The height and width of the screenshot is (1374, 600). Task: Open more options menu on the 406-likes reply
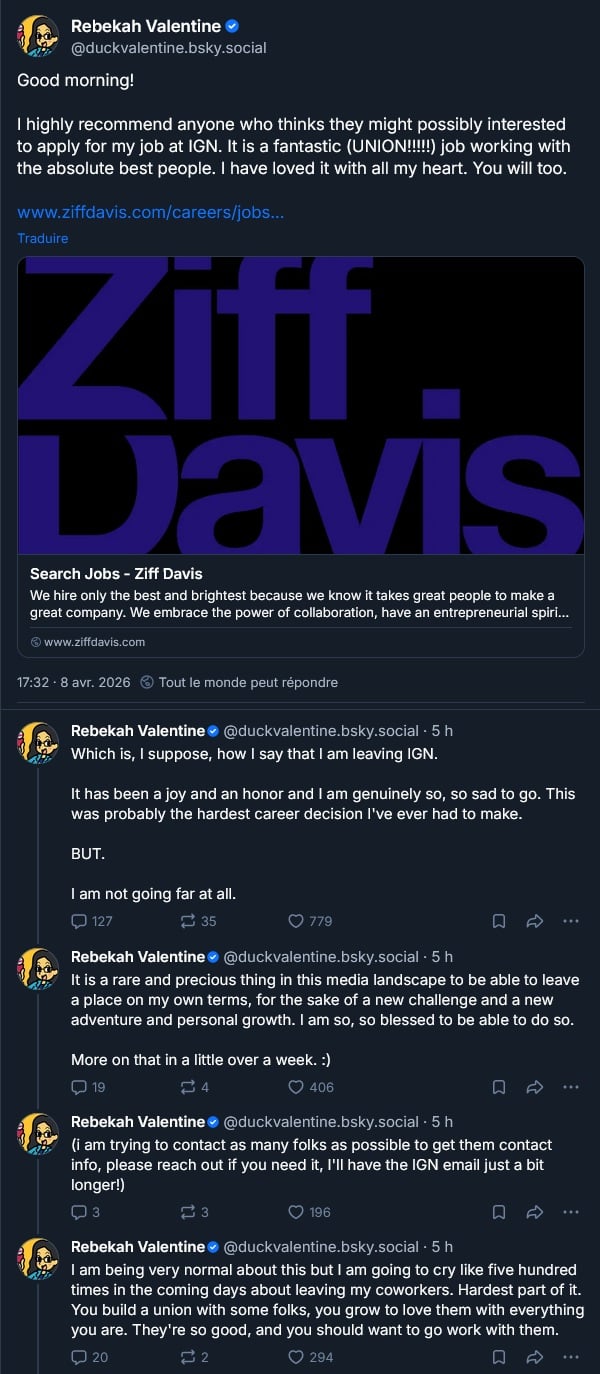coord(571,1087)
